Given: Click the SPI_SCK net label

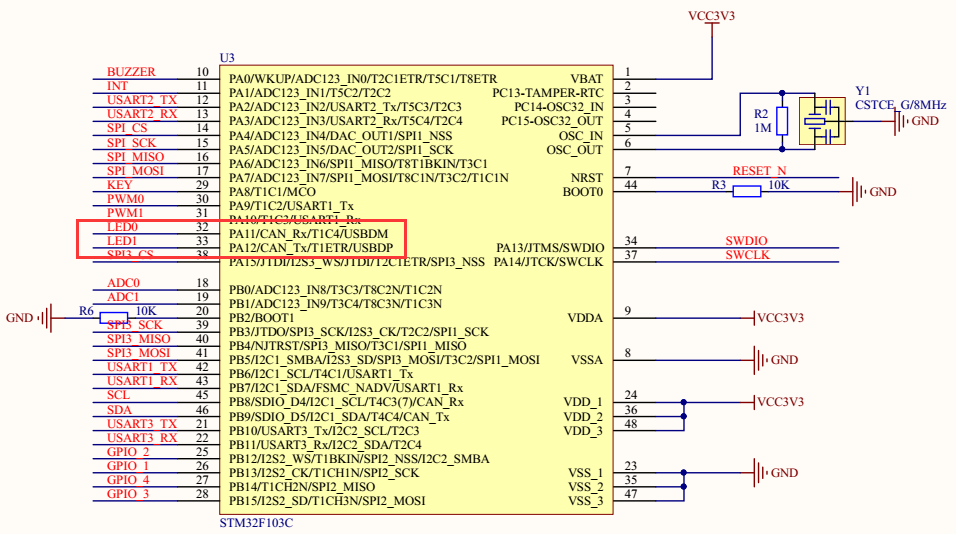Looking at the screenshot, I should click(x=132, y=143).
